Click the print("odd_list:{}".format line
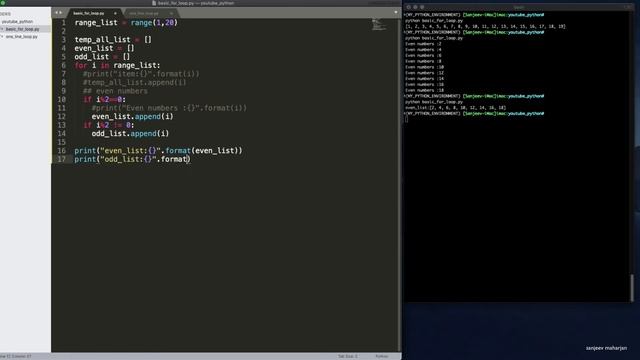This screenshot has width=640, height=360. click(132, 159)
